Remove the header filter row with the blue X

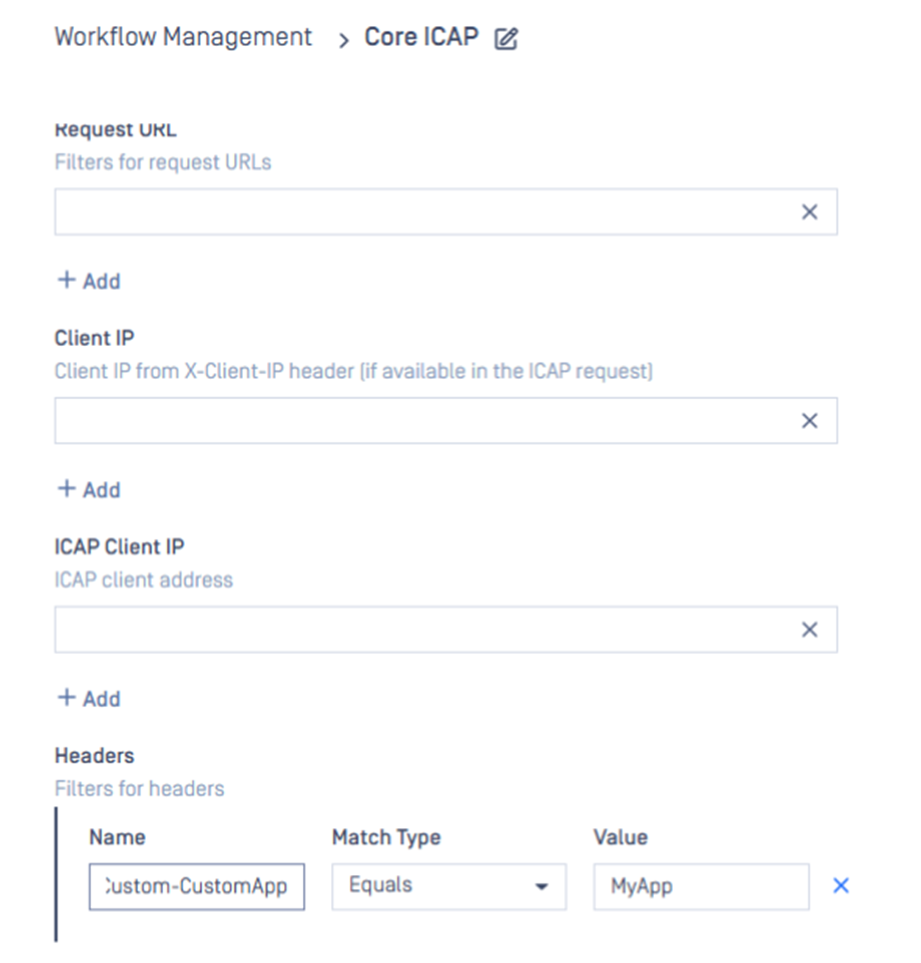pyautogui.click(x=841, y=886)
